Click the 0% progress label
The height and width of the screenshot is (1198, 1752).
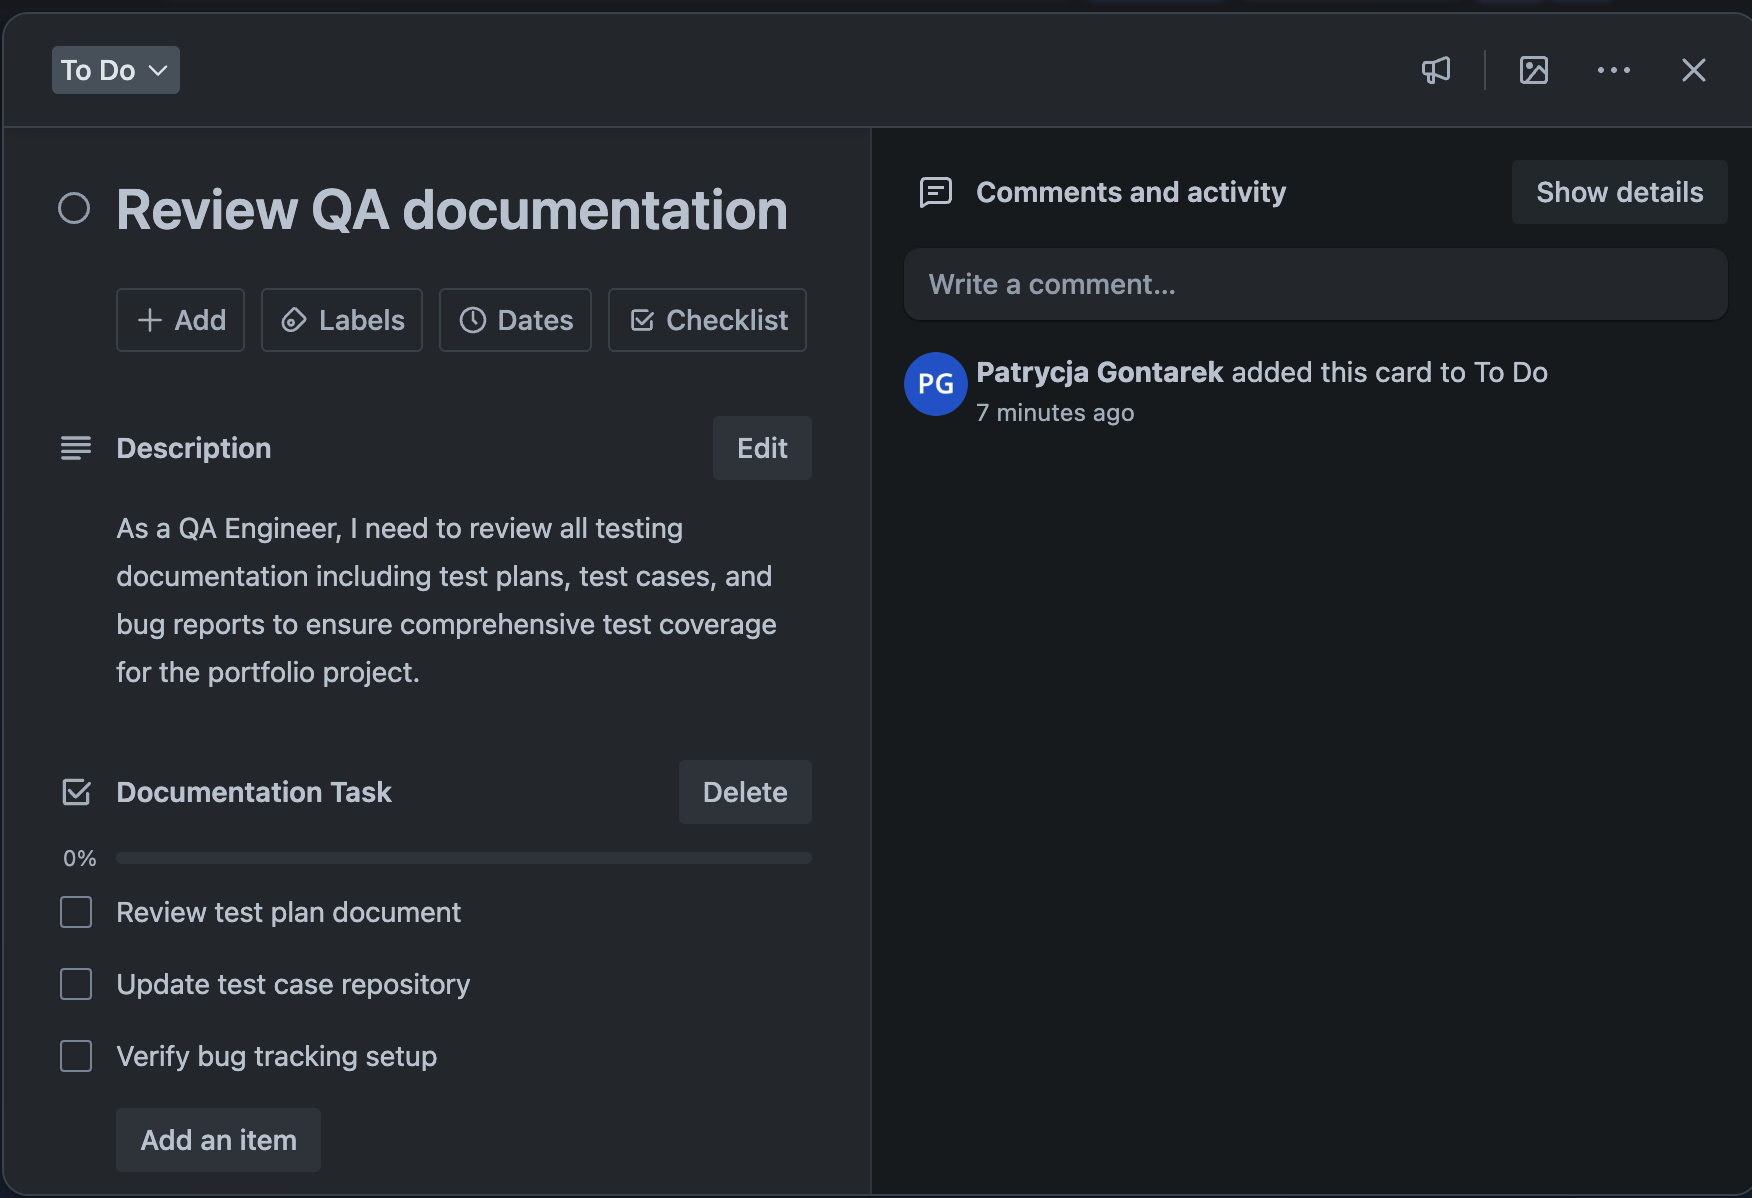(80, 858)
